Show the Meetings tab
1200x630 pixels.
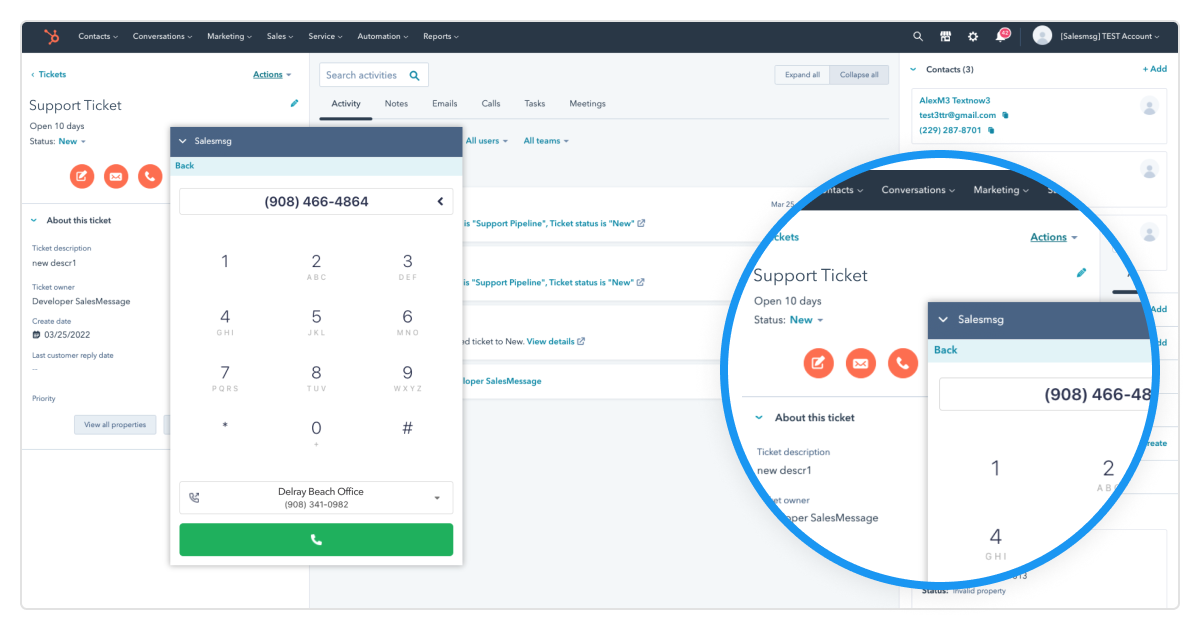(588, 104)
